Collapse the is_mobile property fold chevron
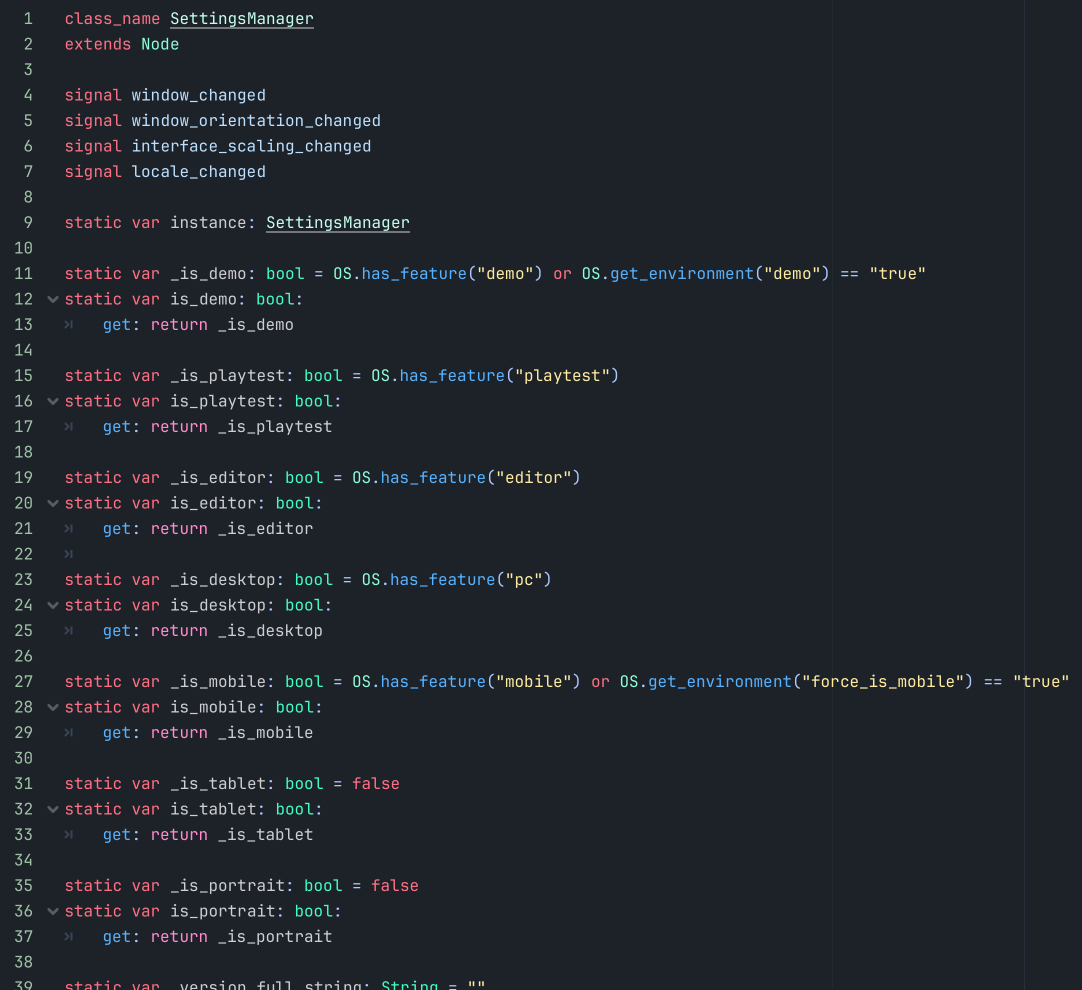This screenshot has height=990, width=1082. pos(52,707)
